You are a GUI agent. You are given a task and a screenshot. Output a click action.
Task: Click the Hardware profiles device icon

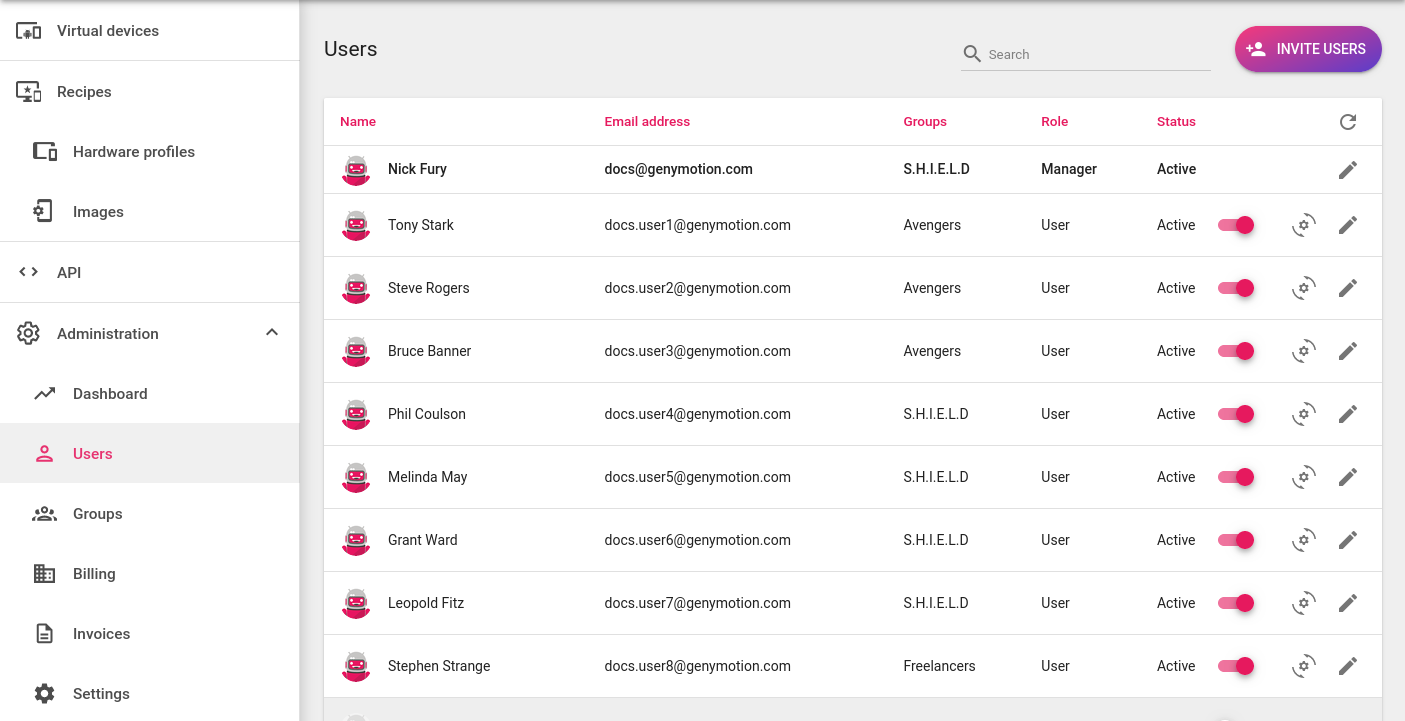tap(44, 151)
